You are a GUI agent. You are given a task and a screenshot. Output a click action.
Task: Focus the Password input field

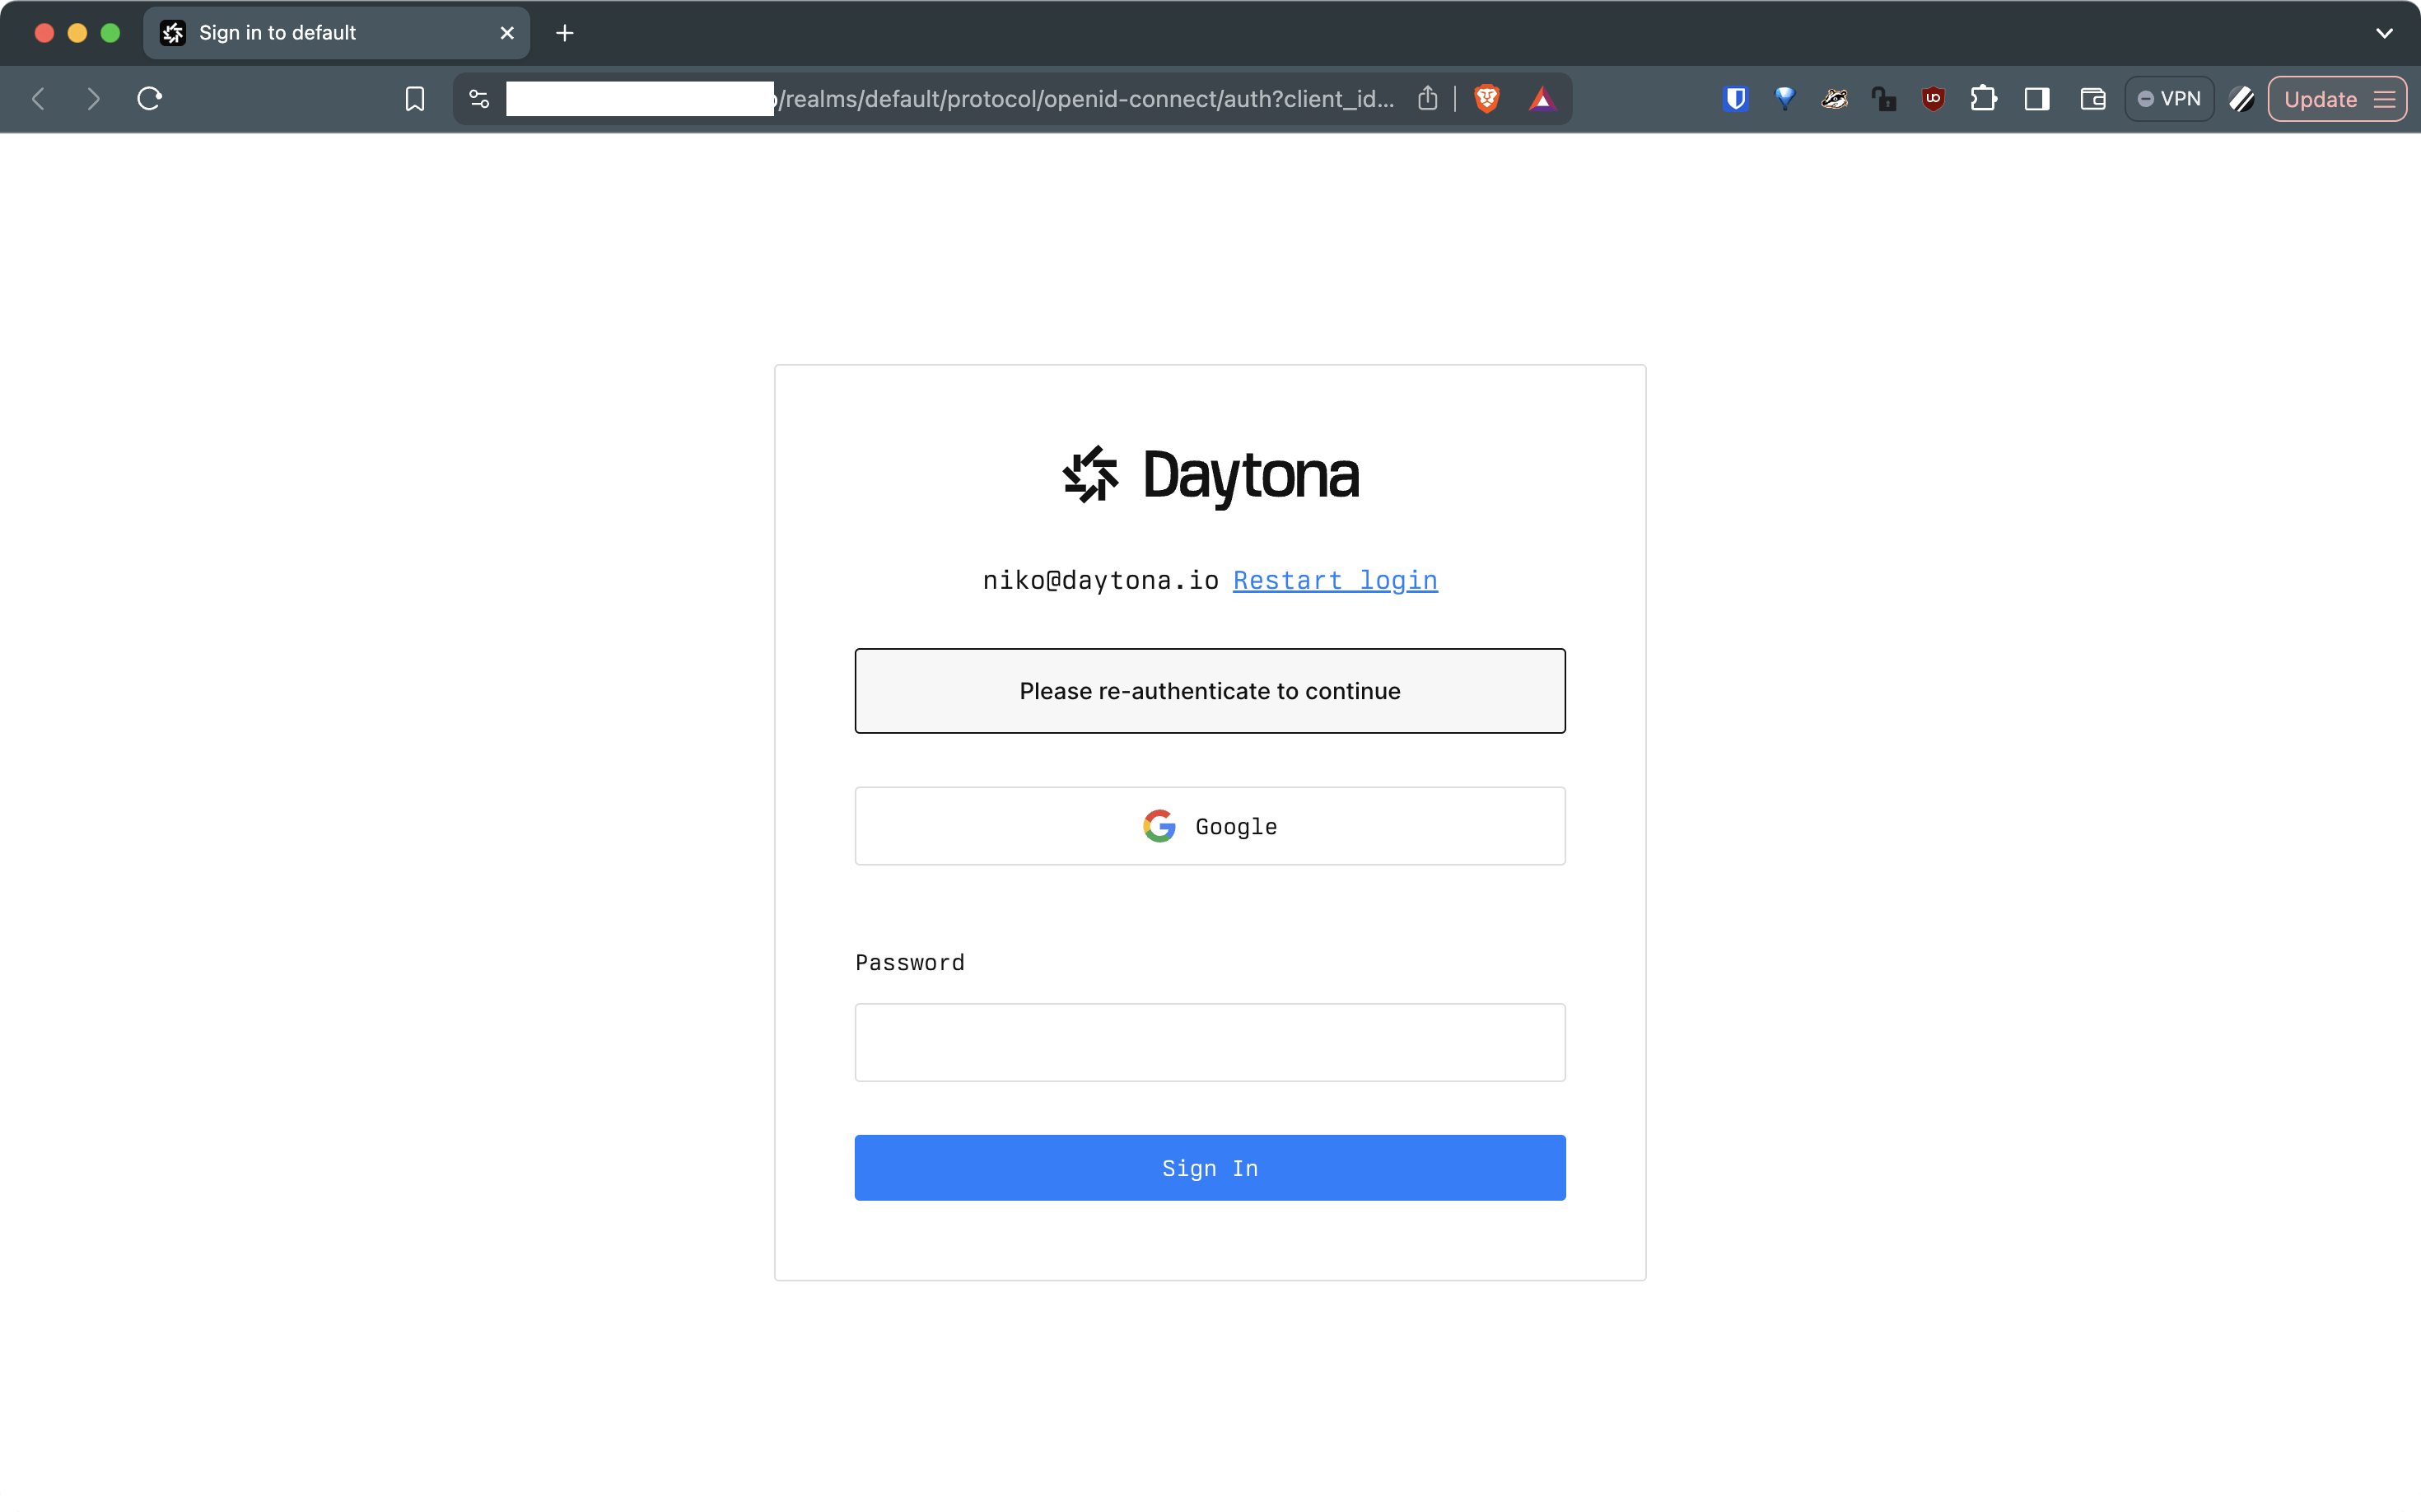(x=1210, y=1042)
